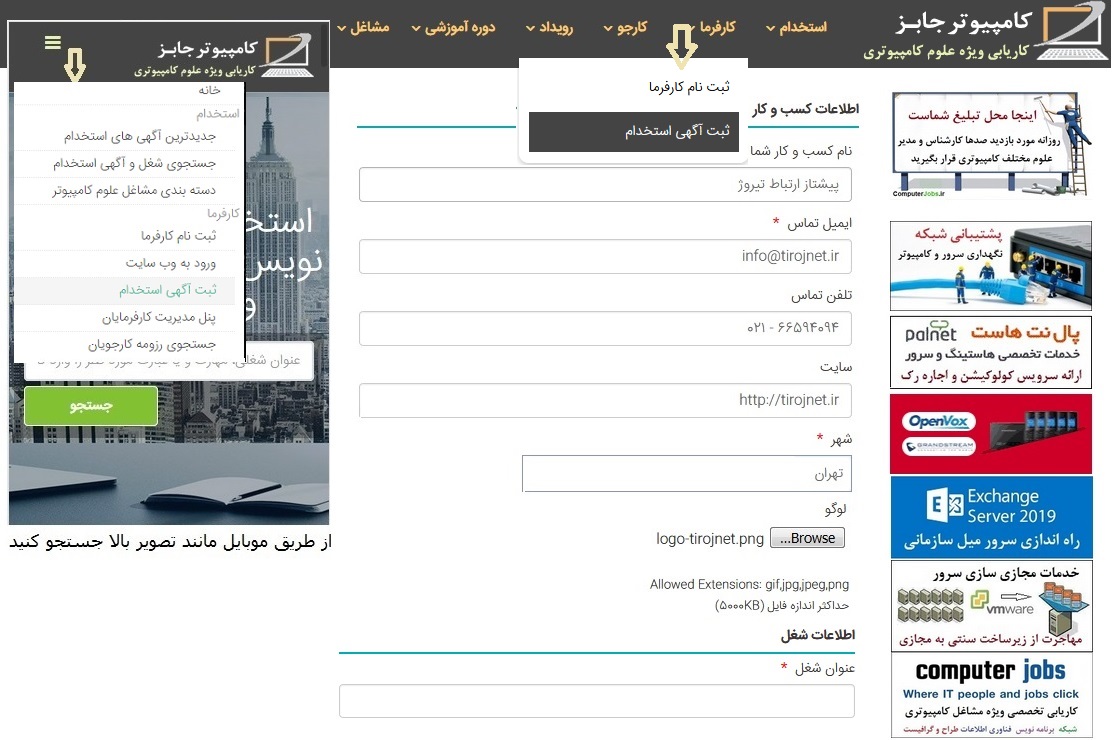
Task: Open the vmware virtualization banner
Action: [x=991, y=606]
